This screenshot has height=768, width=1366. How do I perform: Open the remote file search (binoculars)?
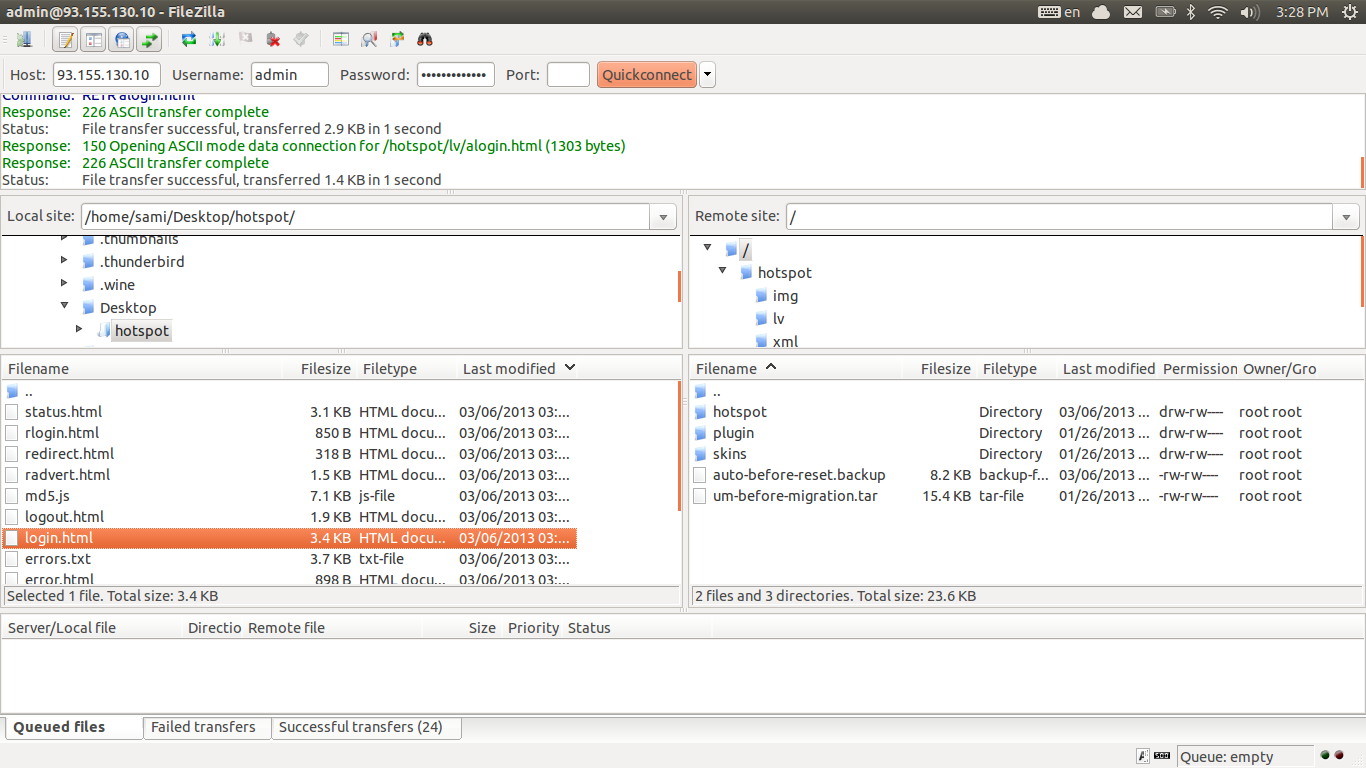[425, 40]
